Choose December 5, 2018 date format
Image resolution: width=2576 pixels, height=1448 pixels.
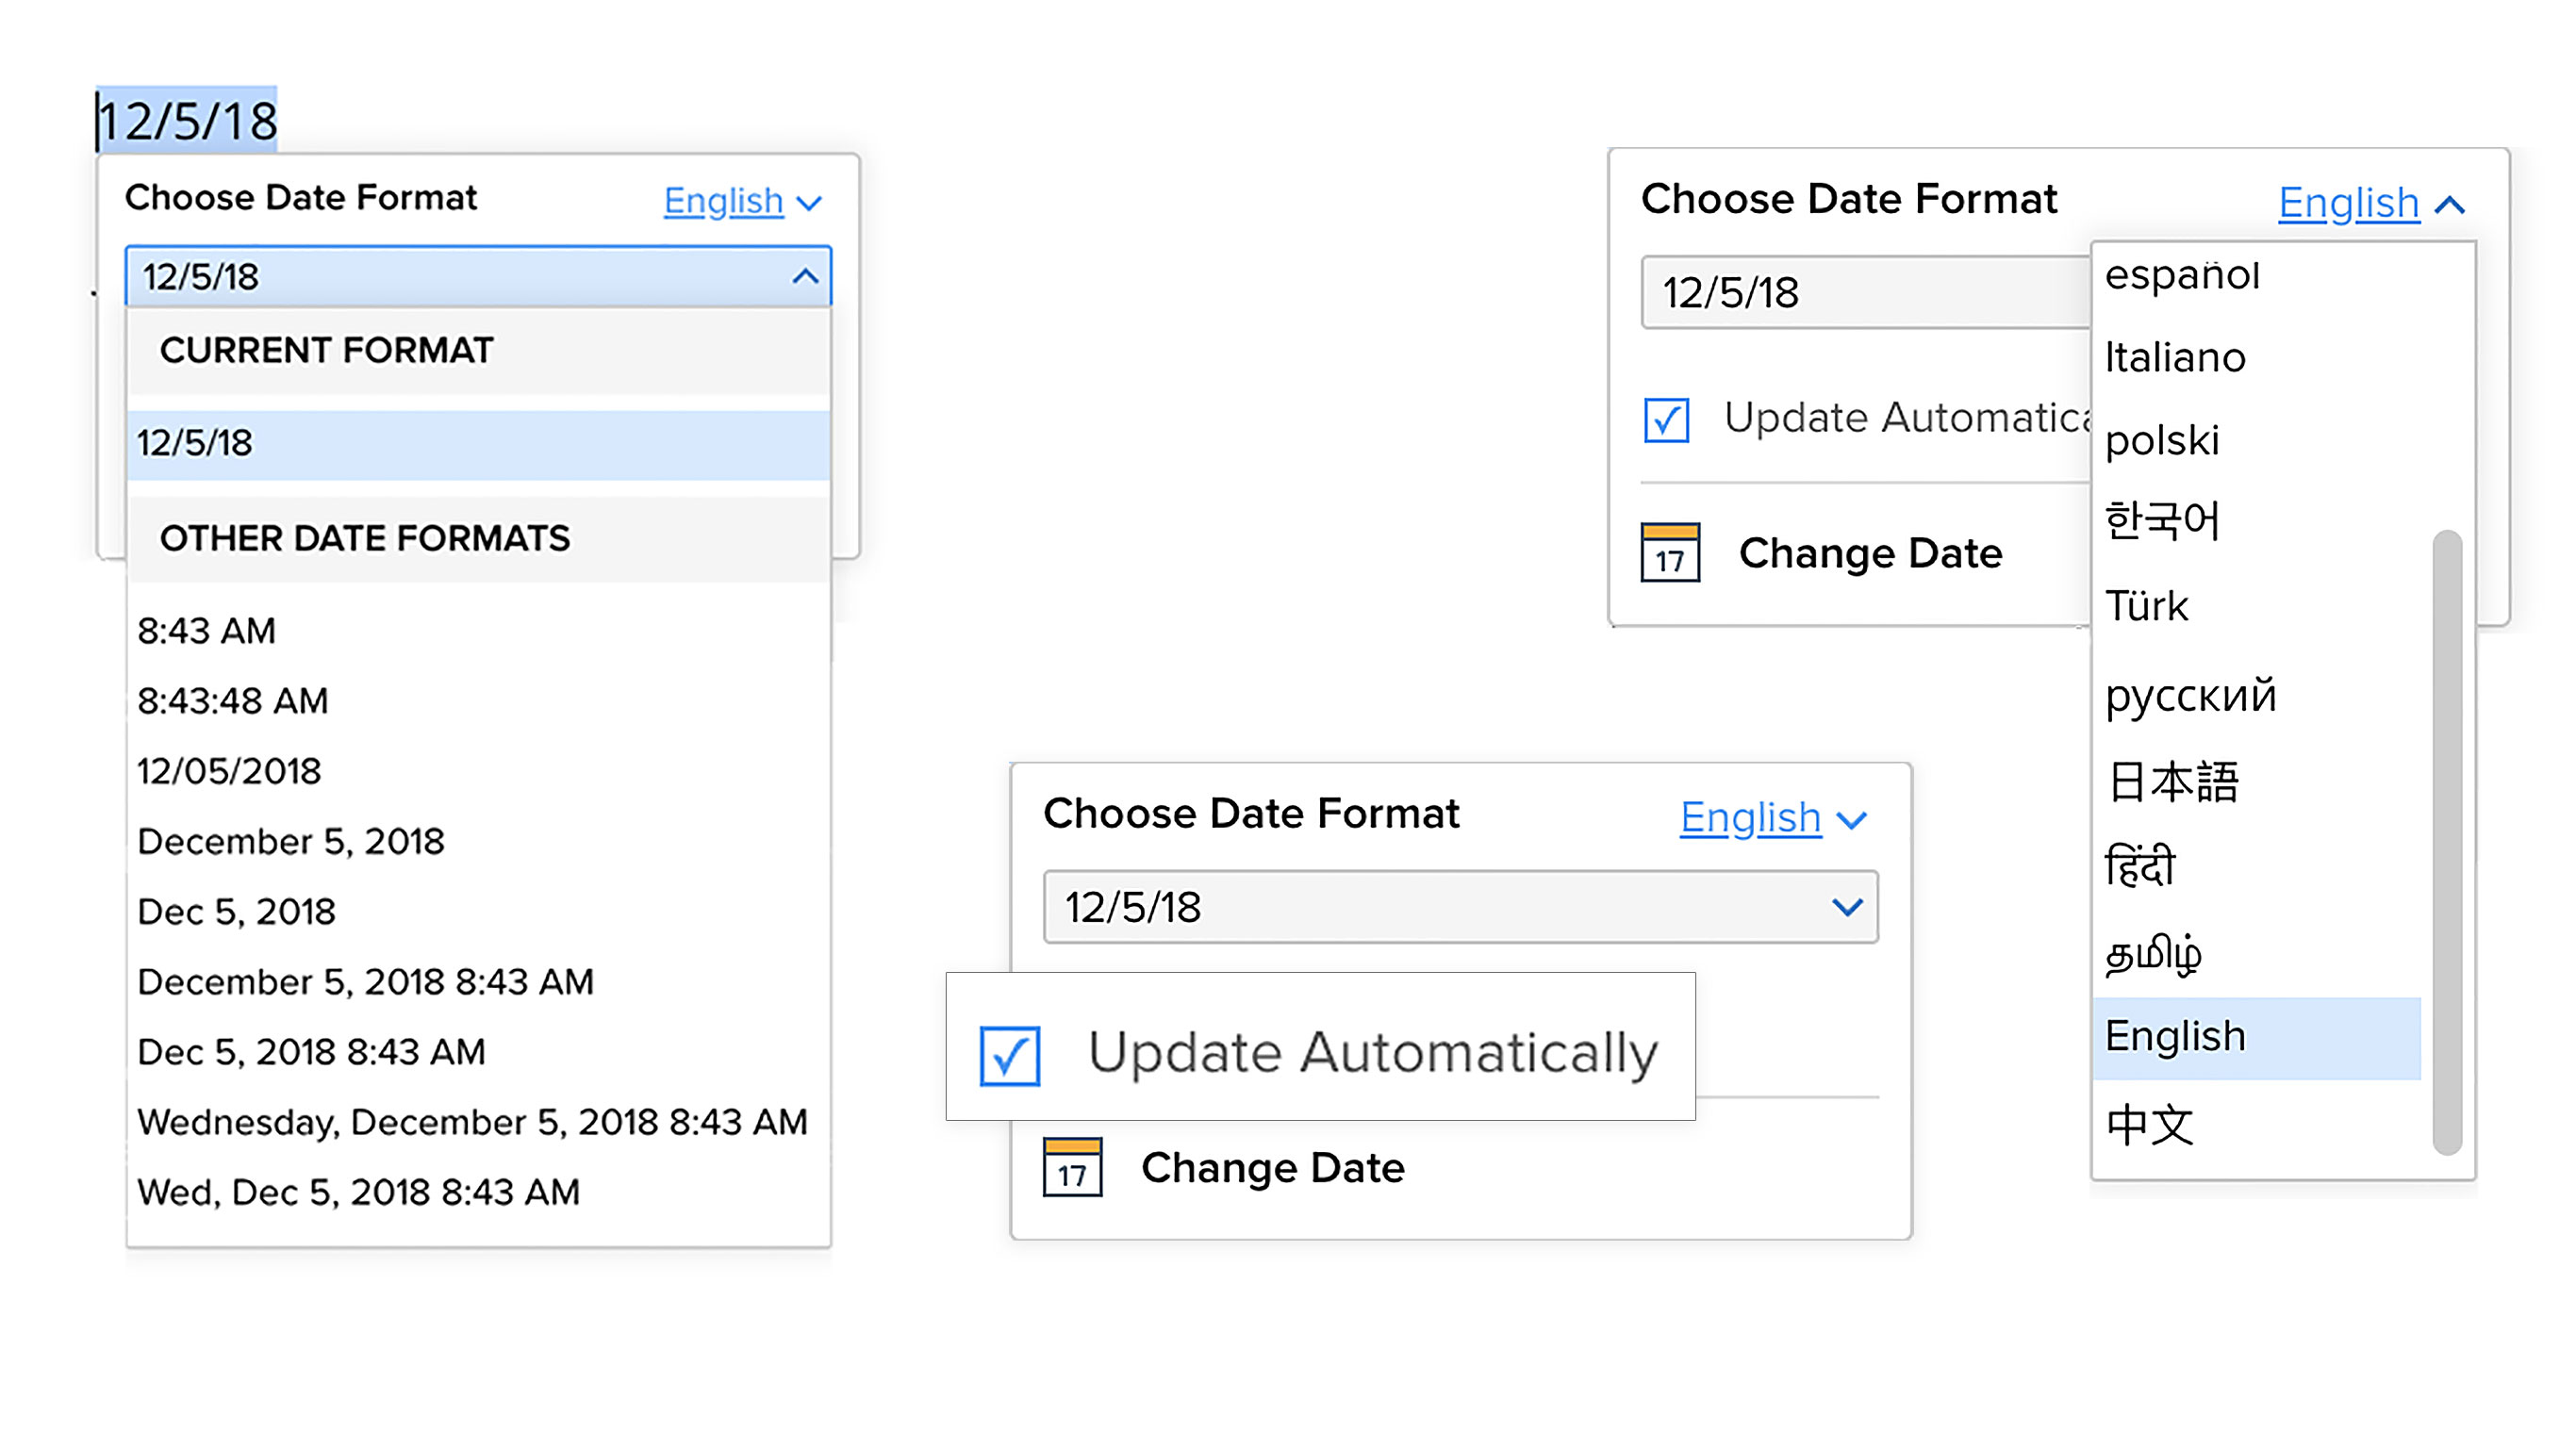(291, 841)
